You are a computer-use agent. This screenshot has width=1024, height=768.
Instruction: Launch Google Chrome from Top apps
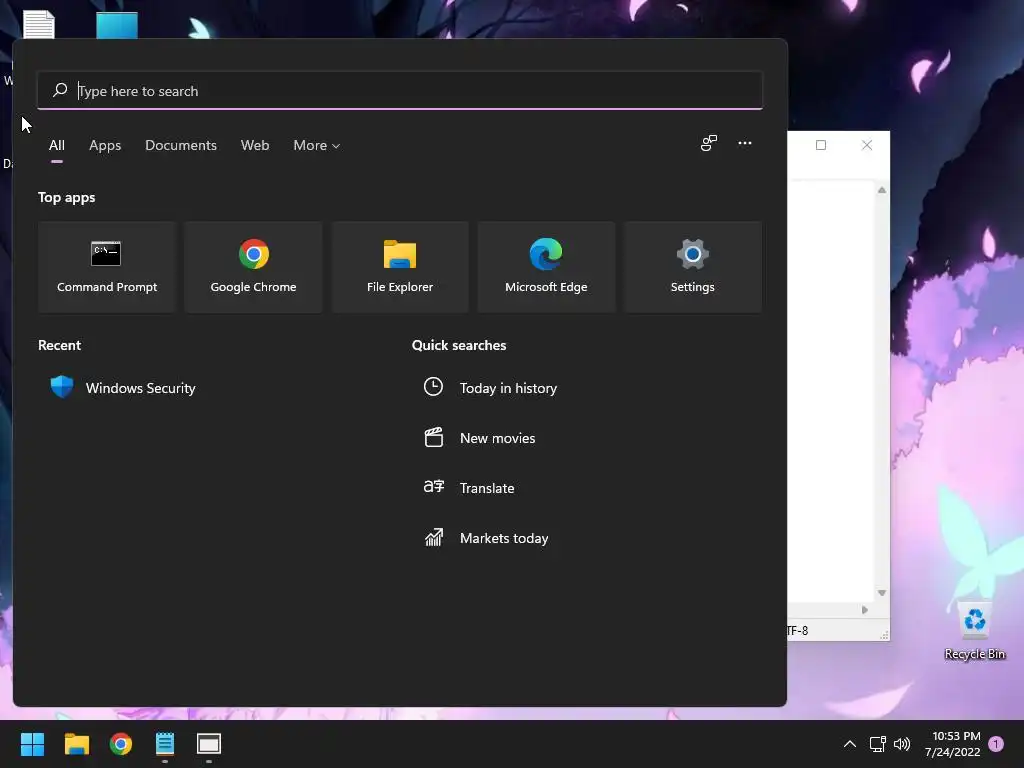pos(253,266)
